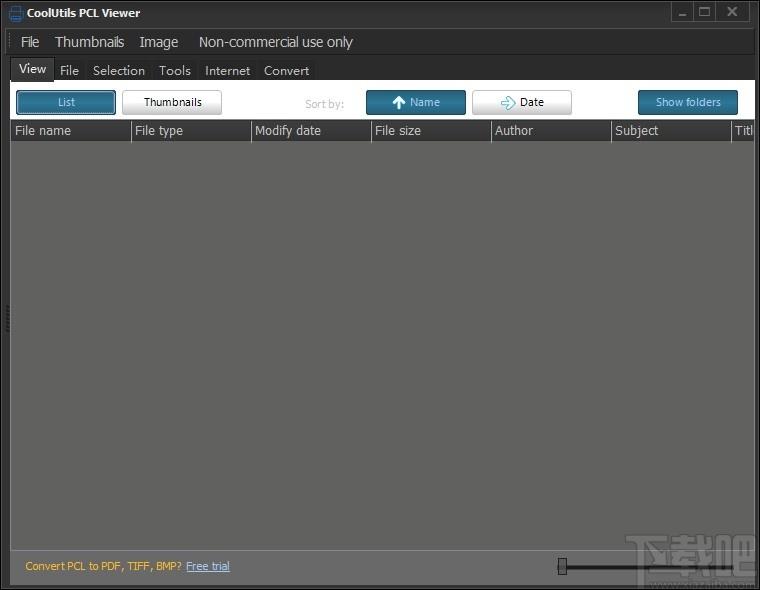Switch to the Selection tab
This screenshot has height=590, width=760.
[x=119, y=70]
